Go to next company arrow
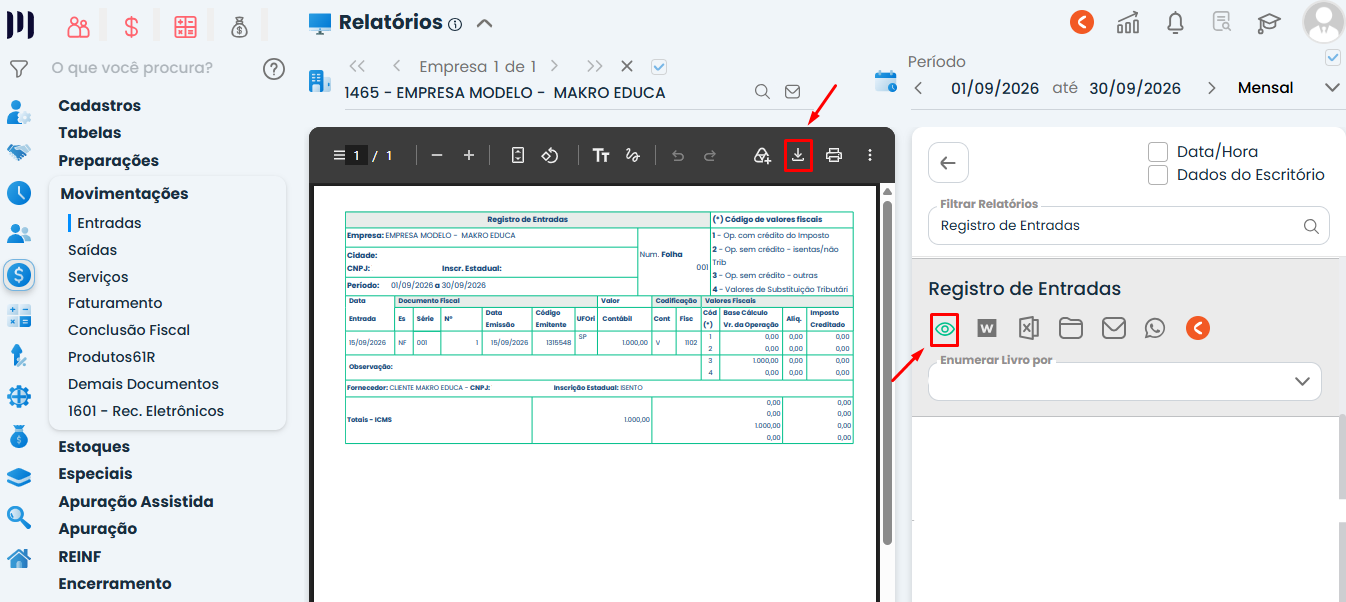This screenshot has height=602, width=1346. pos(554,66)
